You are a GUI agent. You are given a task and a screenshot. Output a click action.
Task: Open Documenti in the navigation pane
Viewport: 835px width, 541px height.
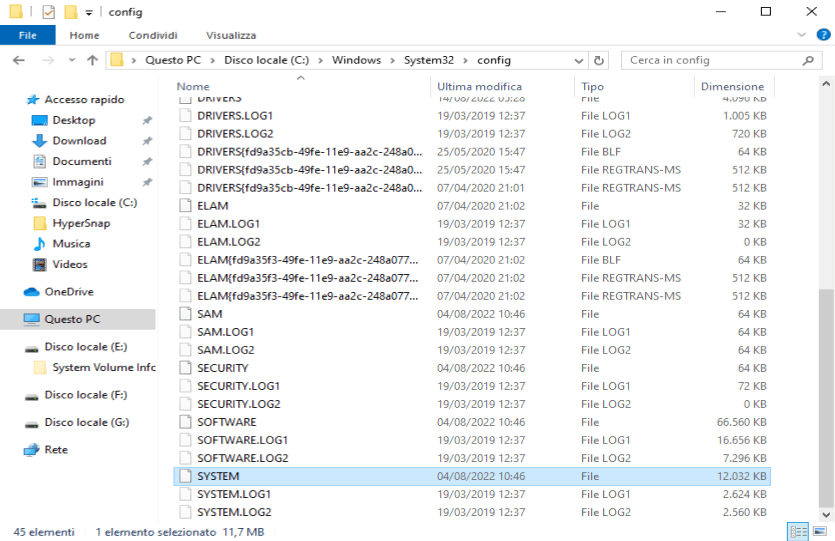81,161
